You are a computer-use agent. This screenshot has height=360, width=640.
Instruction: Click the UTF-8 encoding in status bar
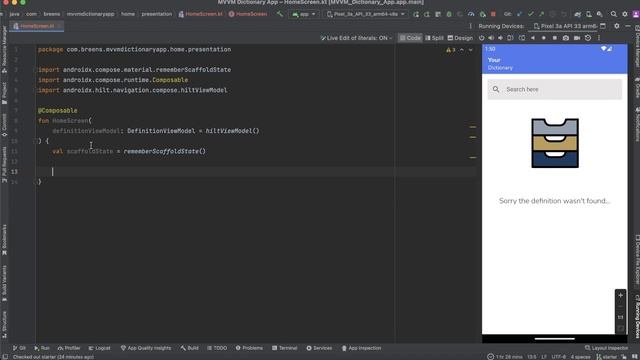559,357
